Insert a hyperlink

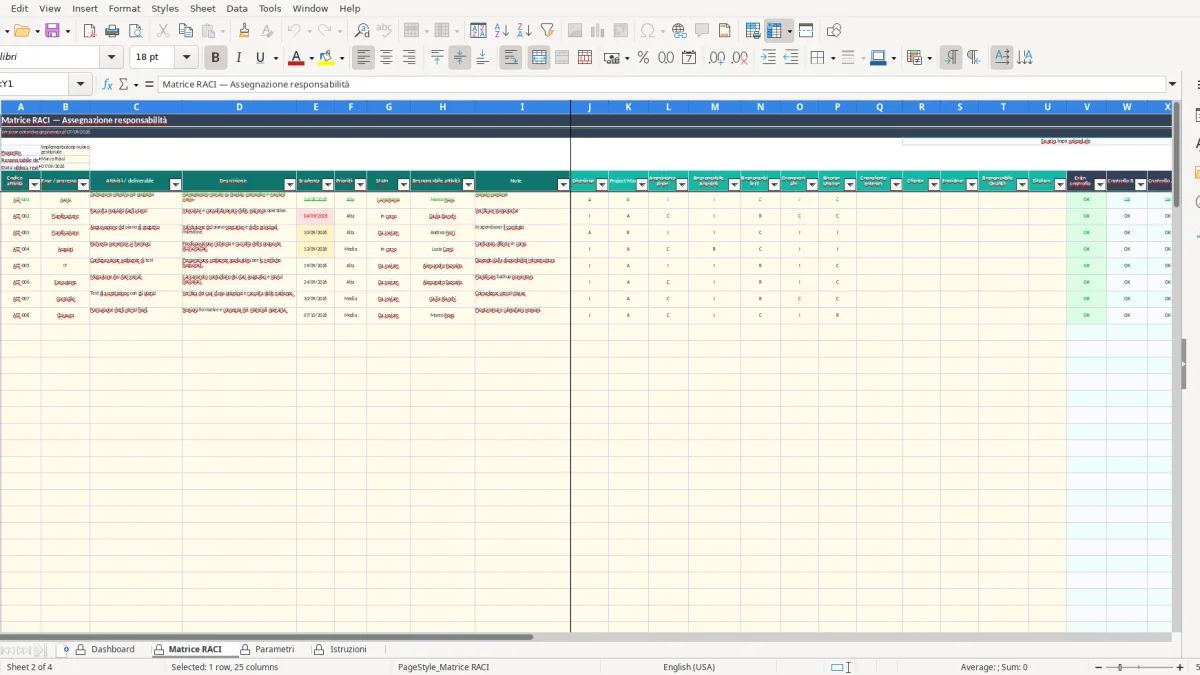[679, 31]
